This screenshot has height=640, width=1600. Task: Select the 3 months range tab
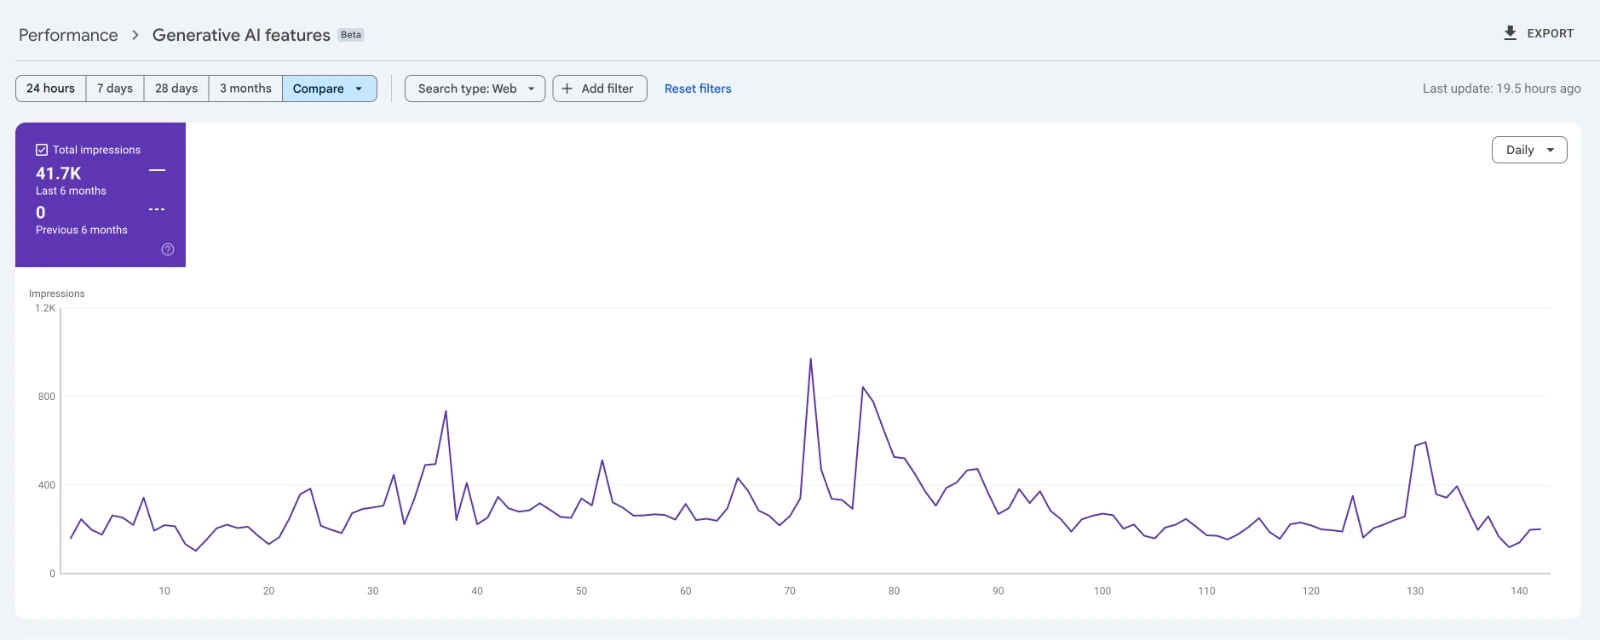246,88
